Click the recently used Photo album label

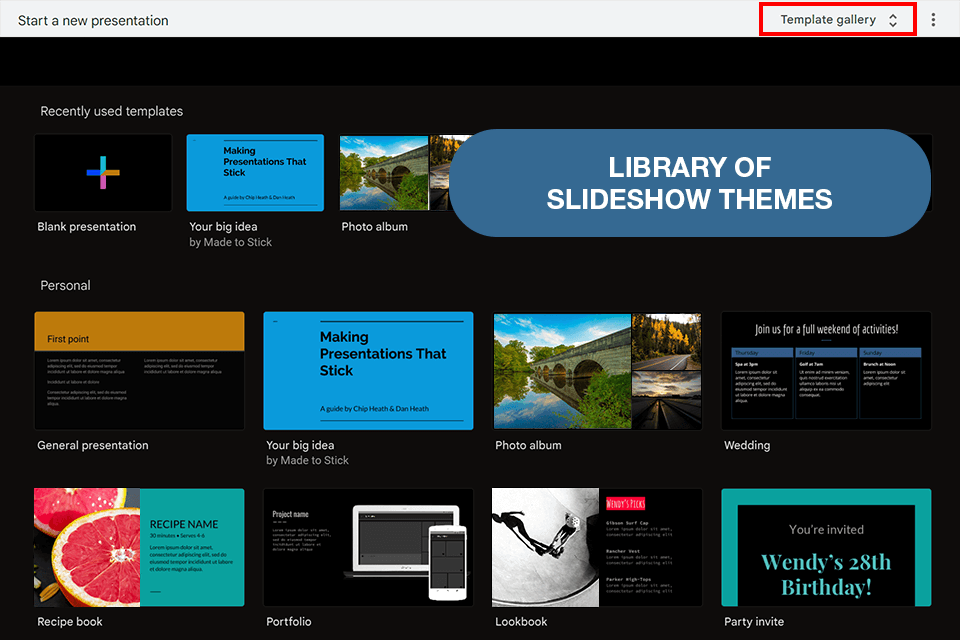tap(374, 227)
